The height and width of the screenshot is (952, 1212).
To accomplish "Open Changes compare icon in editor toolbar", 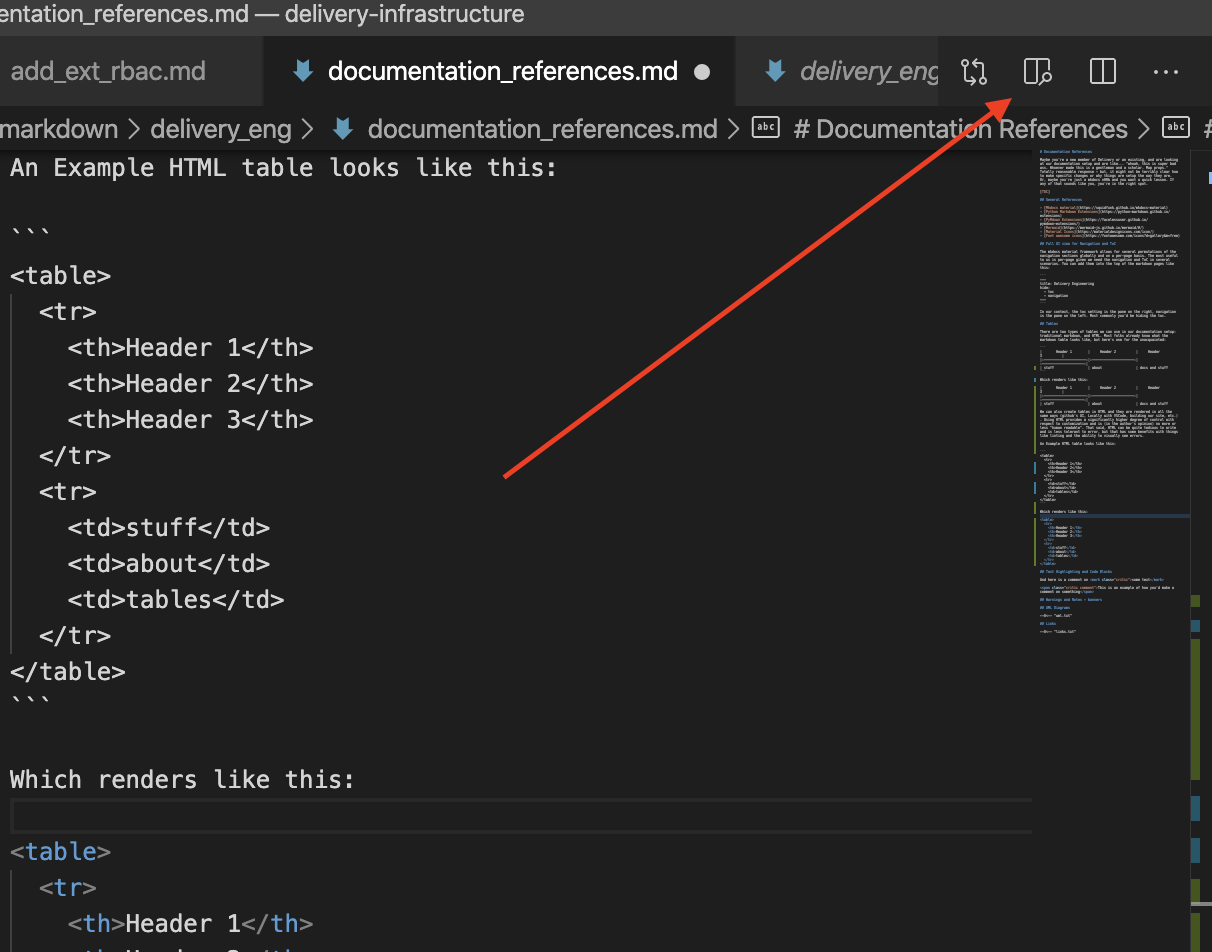I will [x=974, y=72].
